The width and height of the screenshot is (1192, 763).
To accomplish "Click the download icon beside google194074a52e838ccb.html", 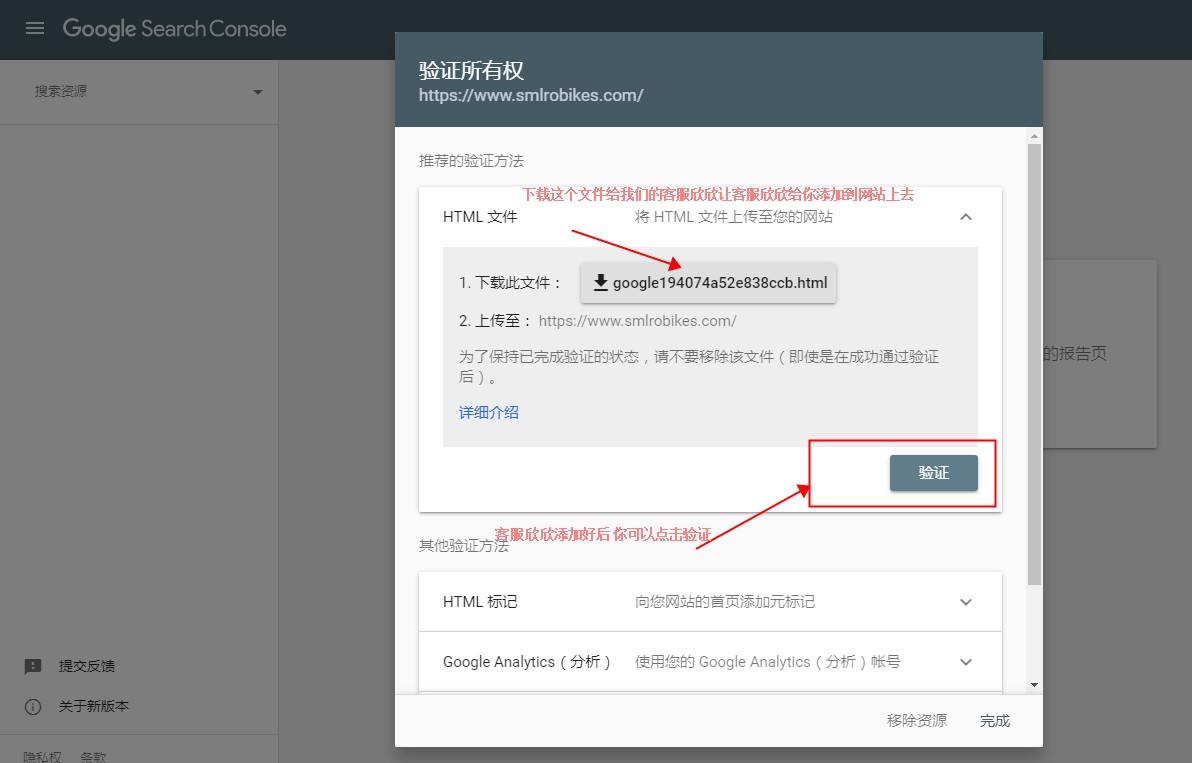I will 600,283.
